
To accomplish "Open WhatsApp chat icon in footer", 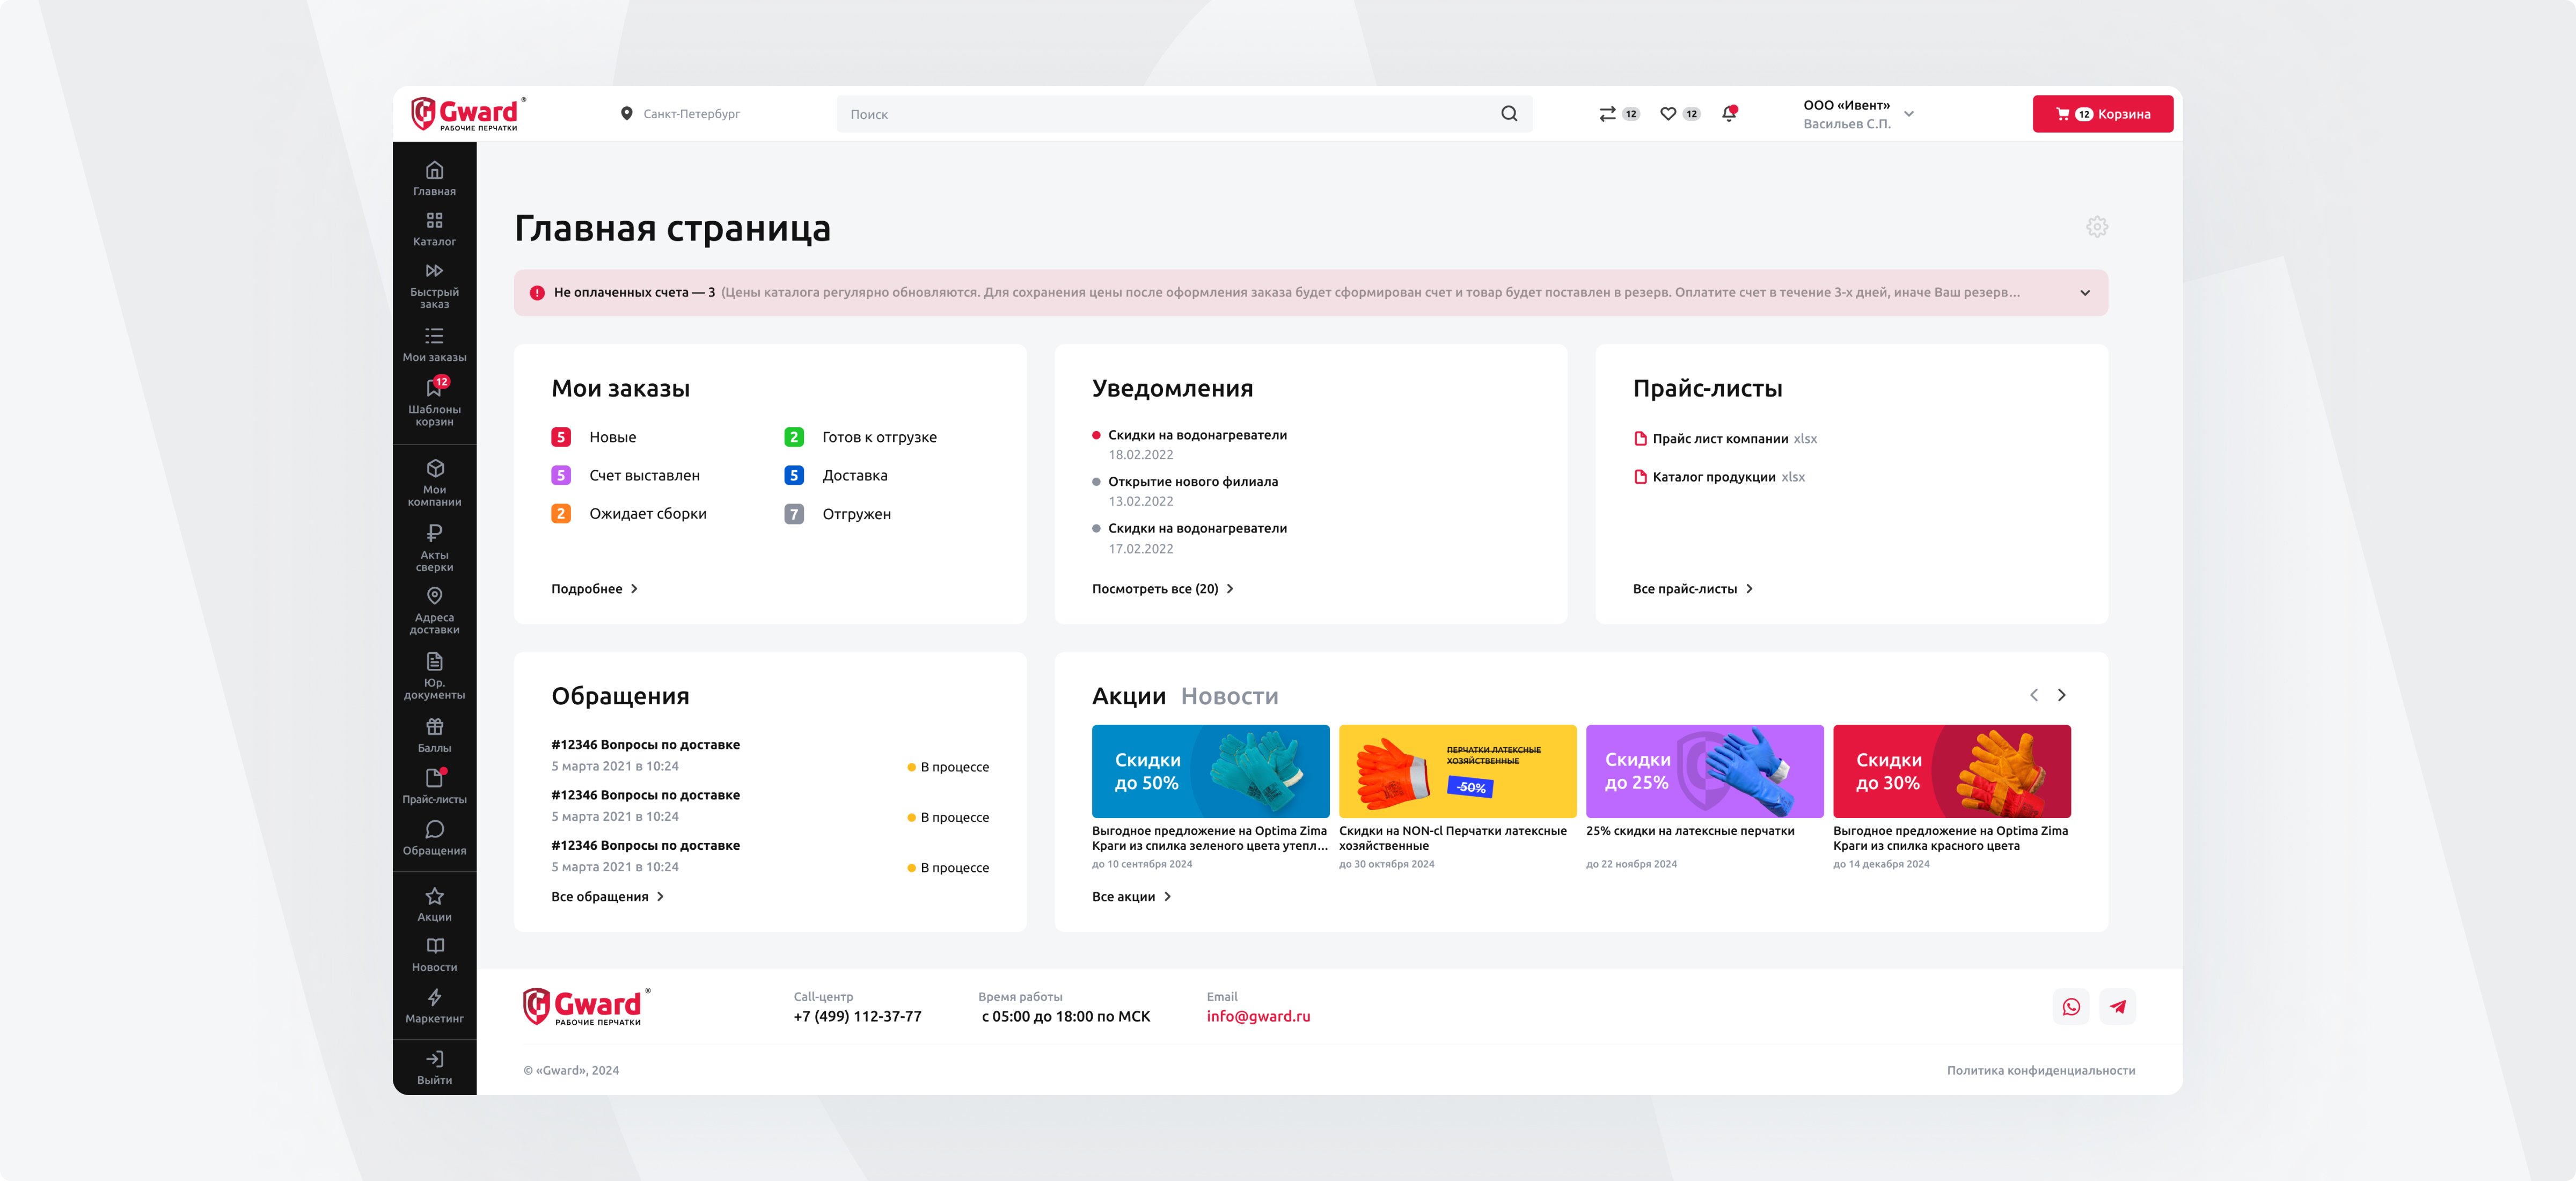I will [x=2071, y=1007].
